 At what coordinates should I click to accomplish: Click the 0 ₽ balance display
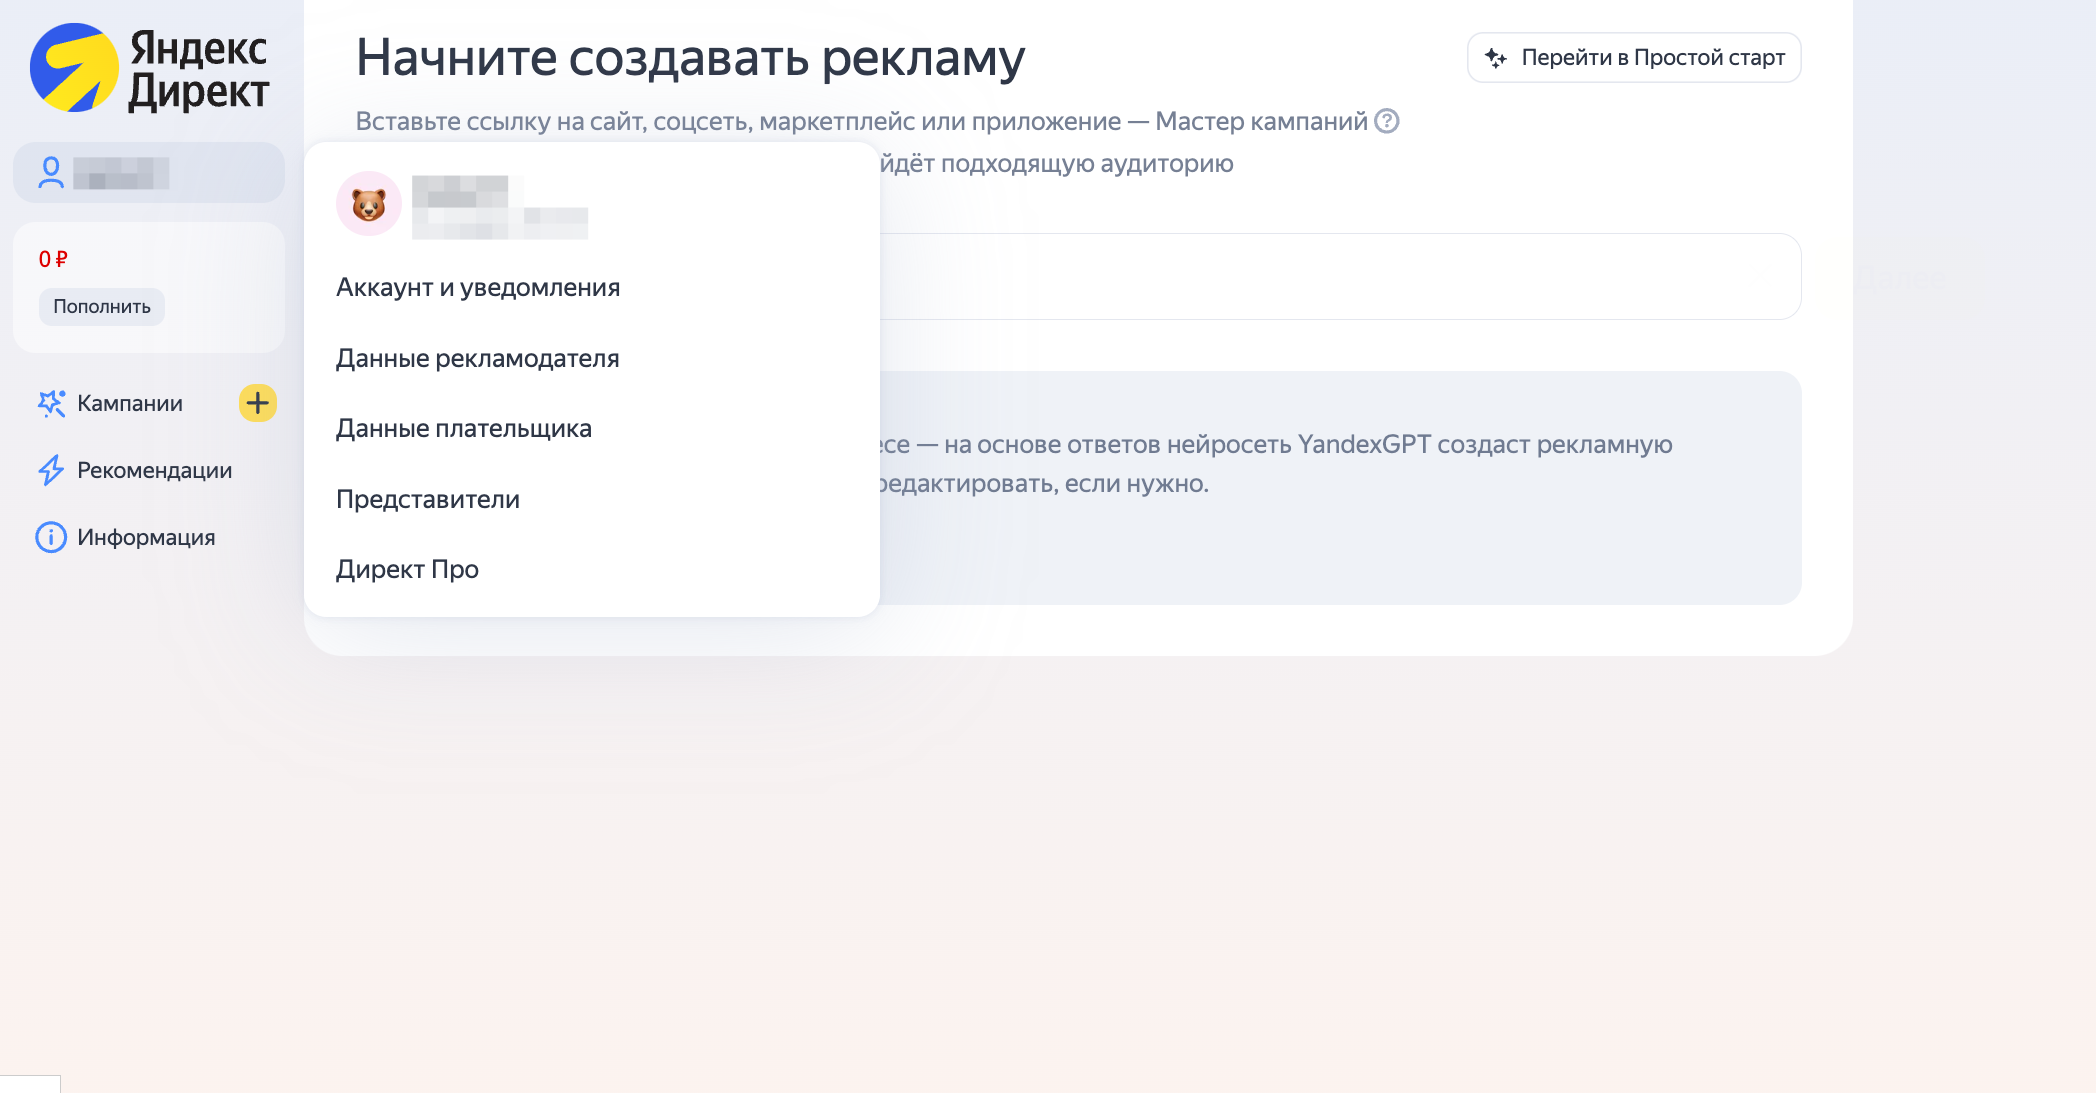(x=52, y=258)
